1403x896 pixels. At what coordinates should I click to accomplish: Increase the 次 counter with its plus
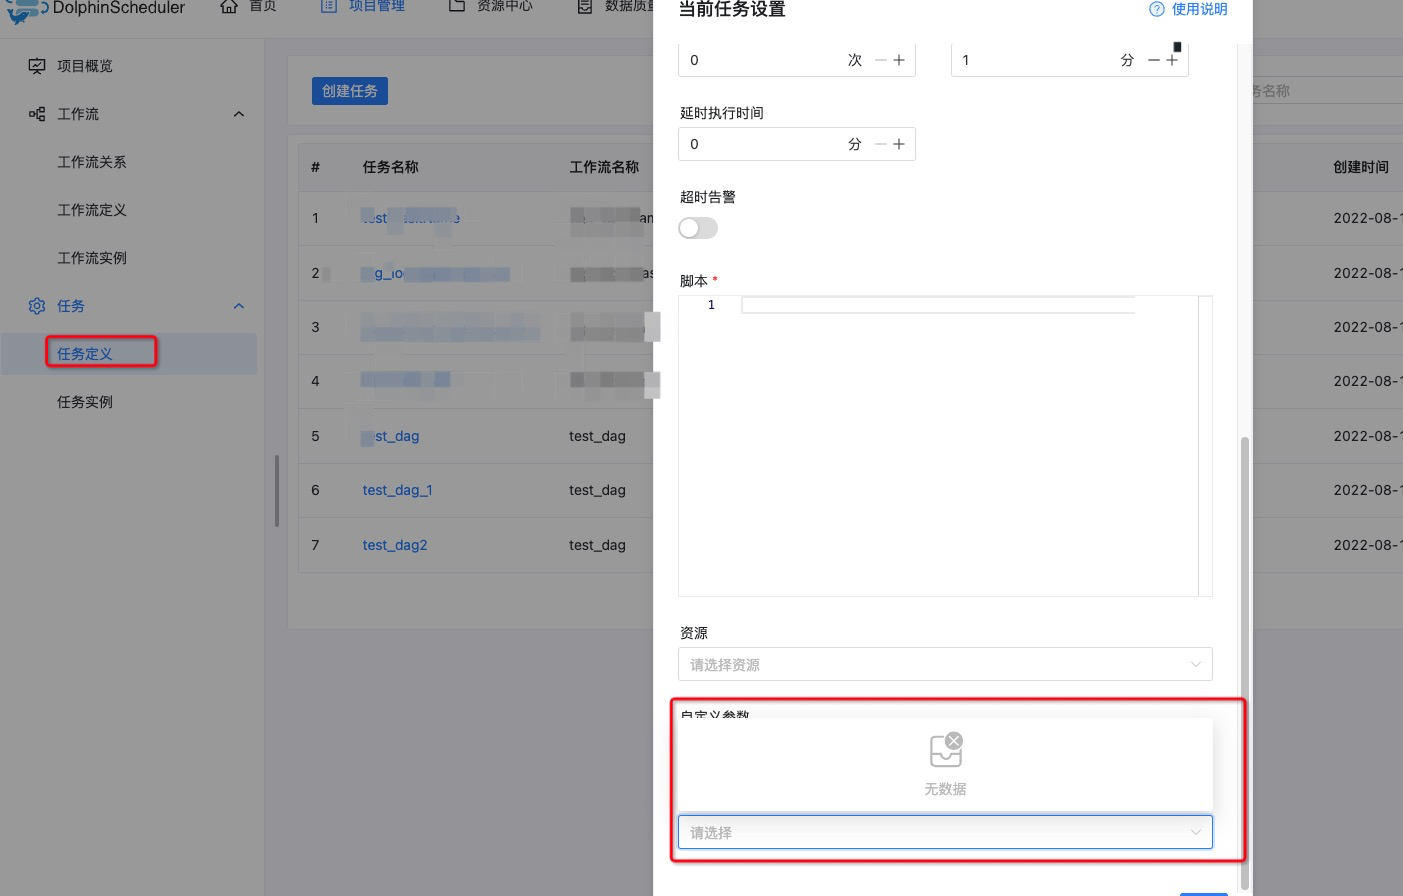[x=899, y=60]
